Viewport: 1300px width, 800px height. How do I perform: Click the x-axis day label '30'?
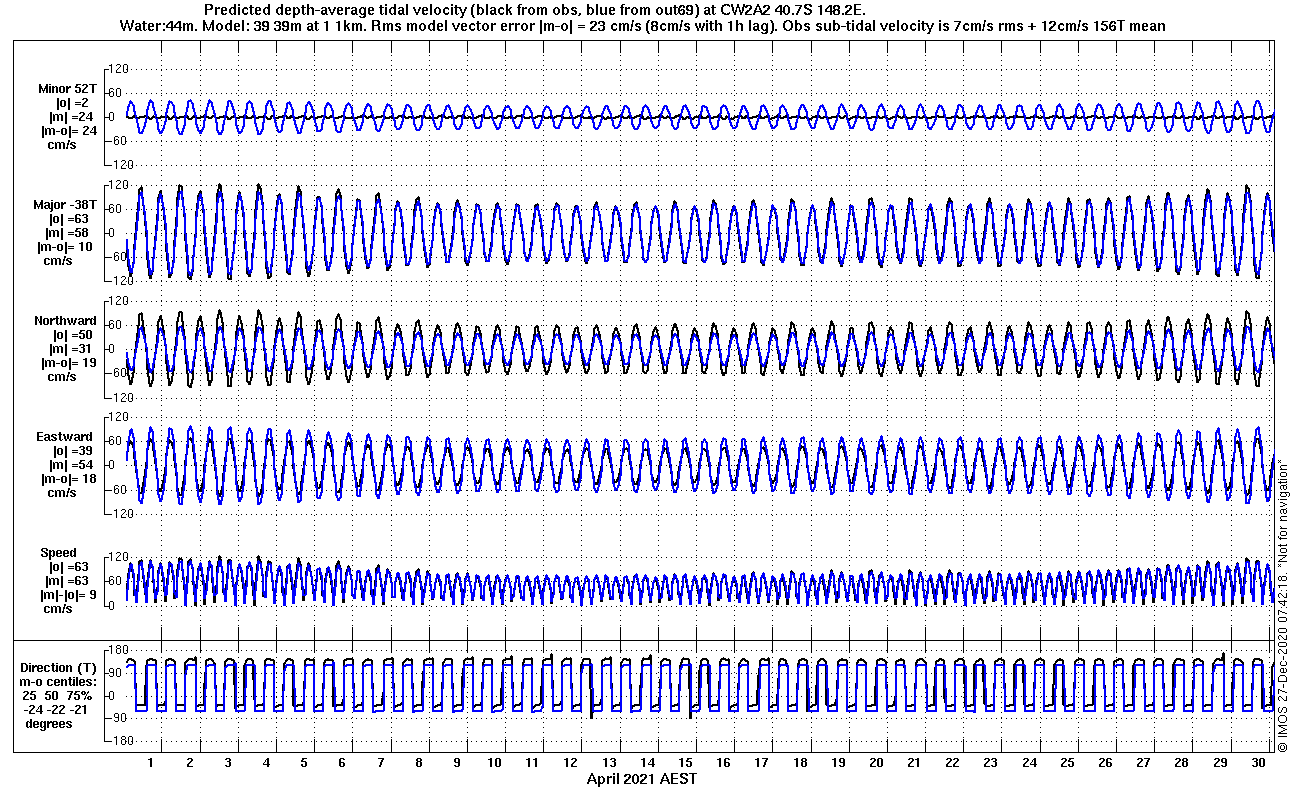click(1258, 763)
